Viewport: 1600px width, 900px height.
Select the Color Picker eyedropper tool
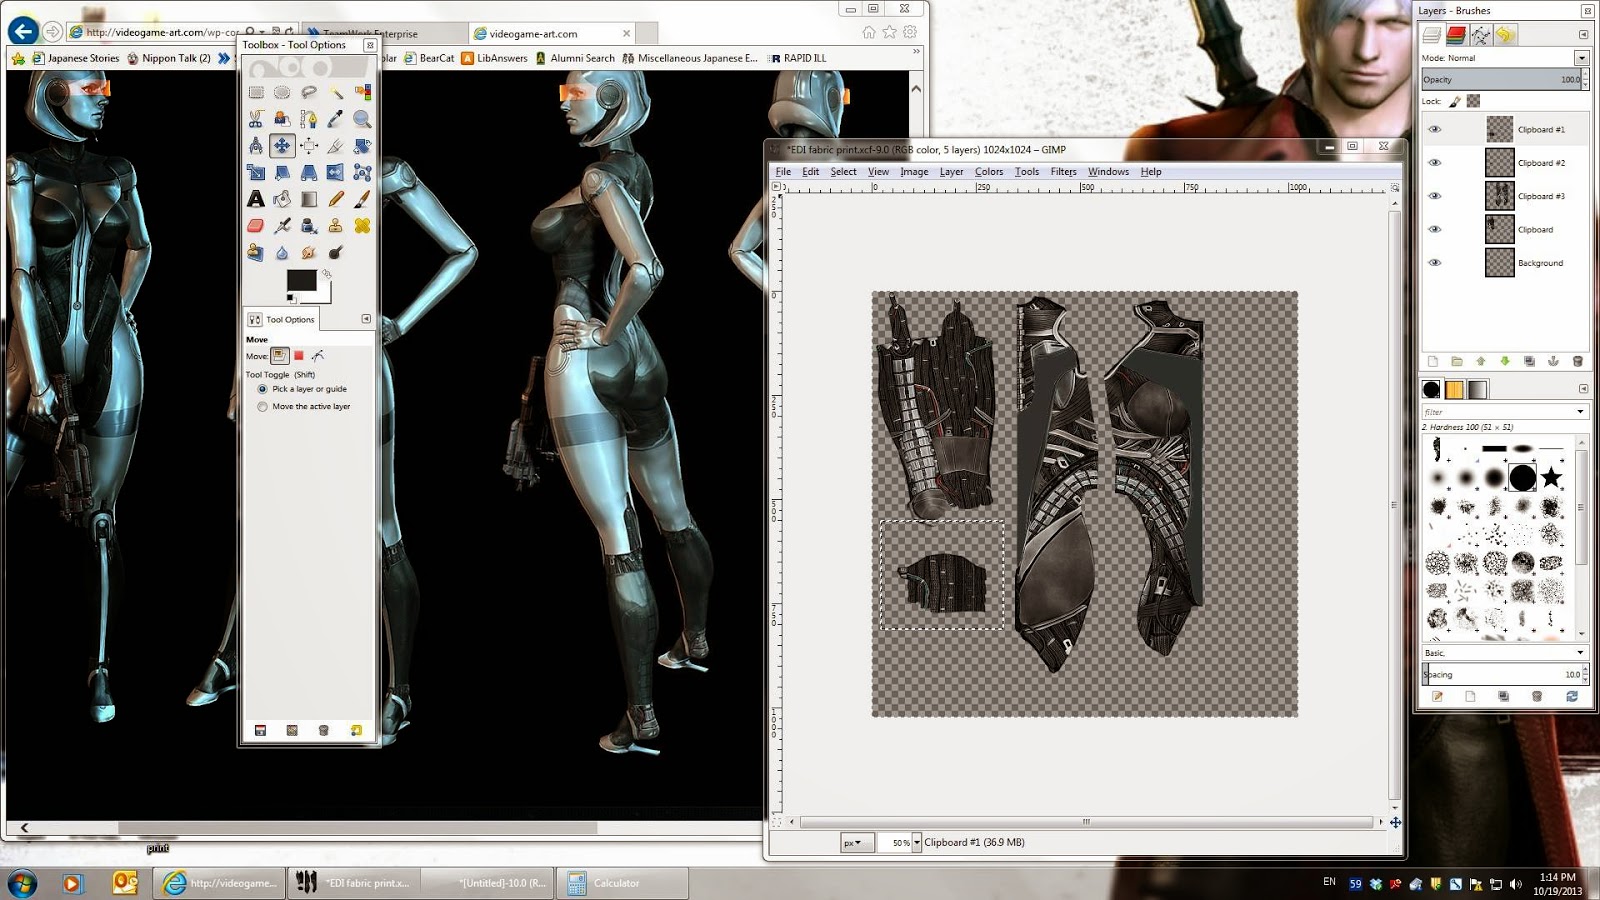[336, 119]
